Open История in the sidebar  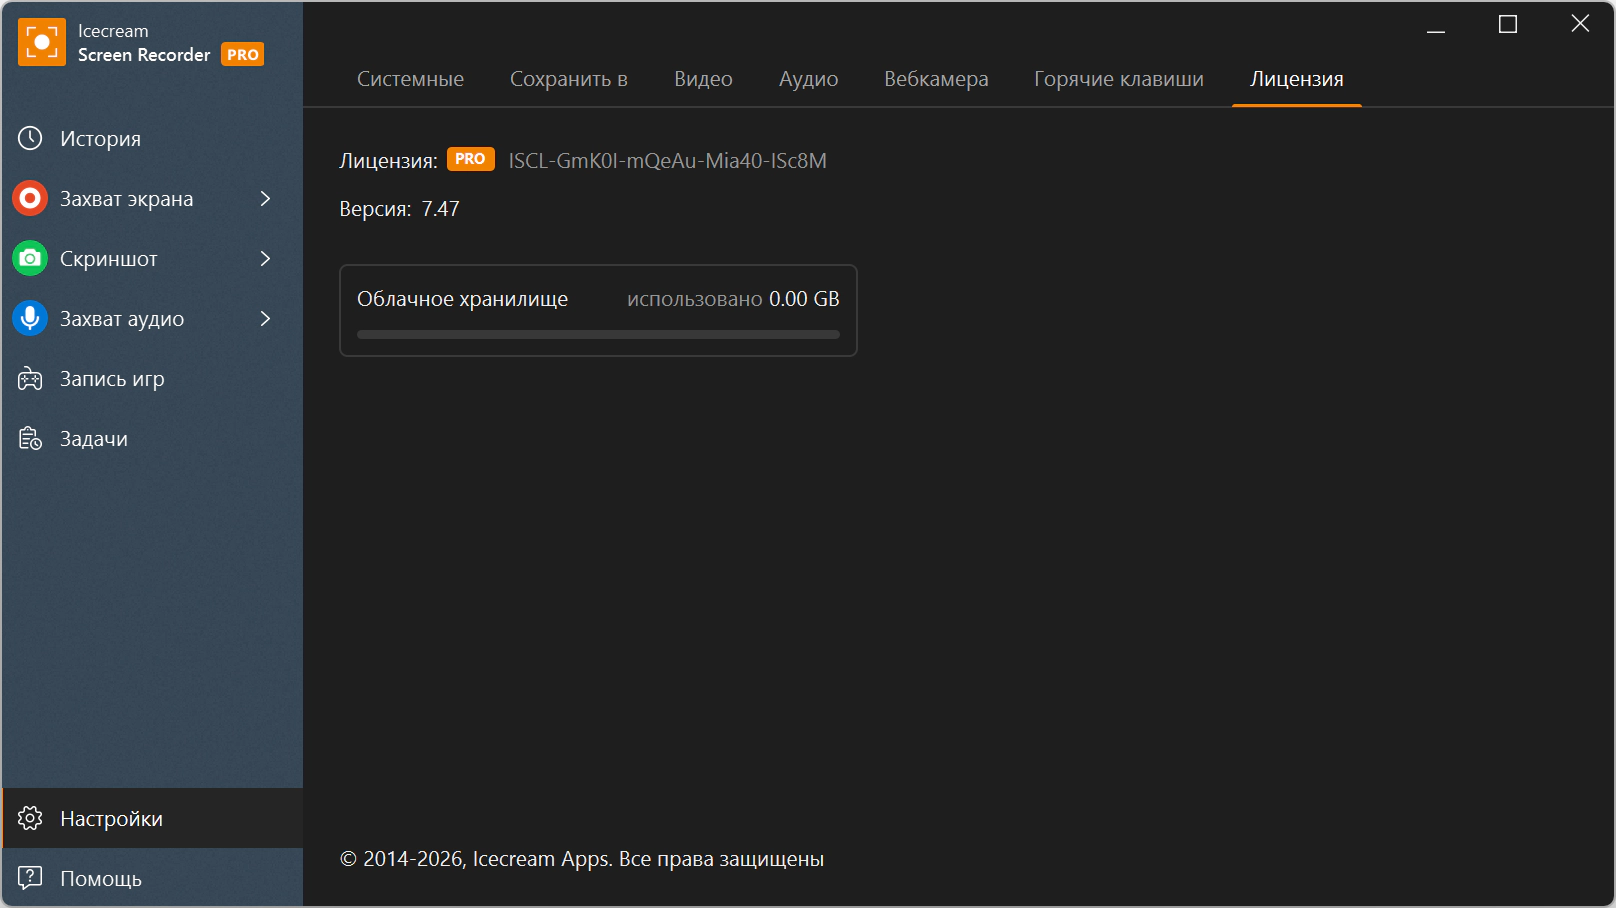[x=152, y=138]
